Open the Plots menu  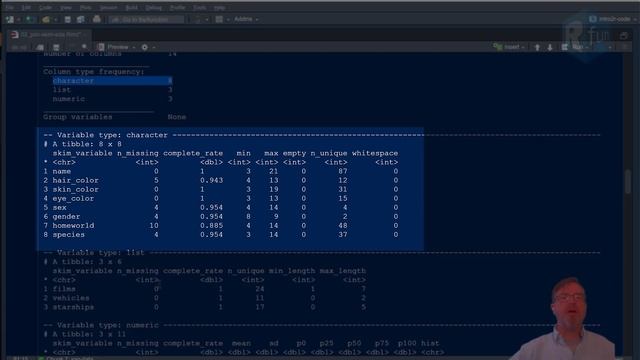point(86,7)
